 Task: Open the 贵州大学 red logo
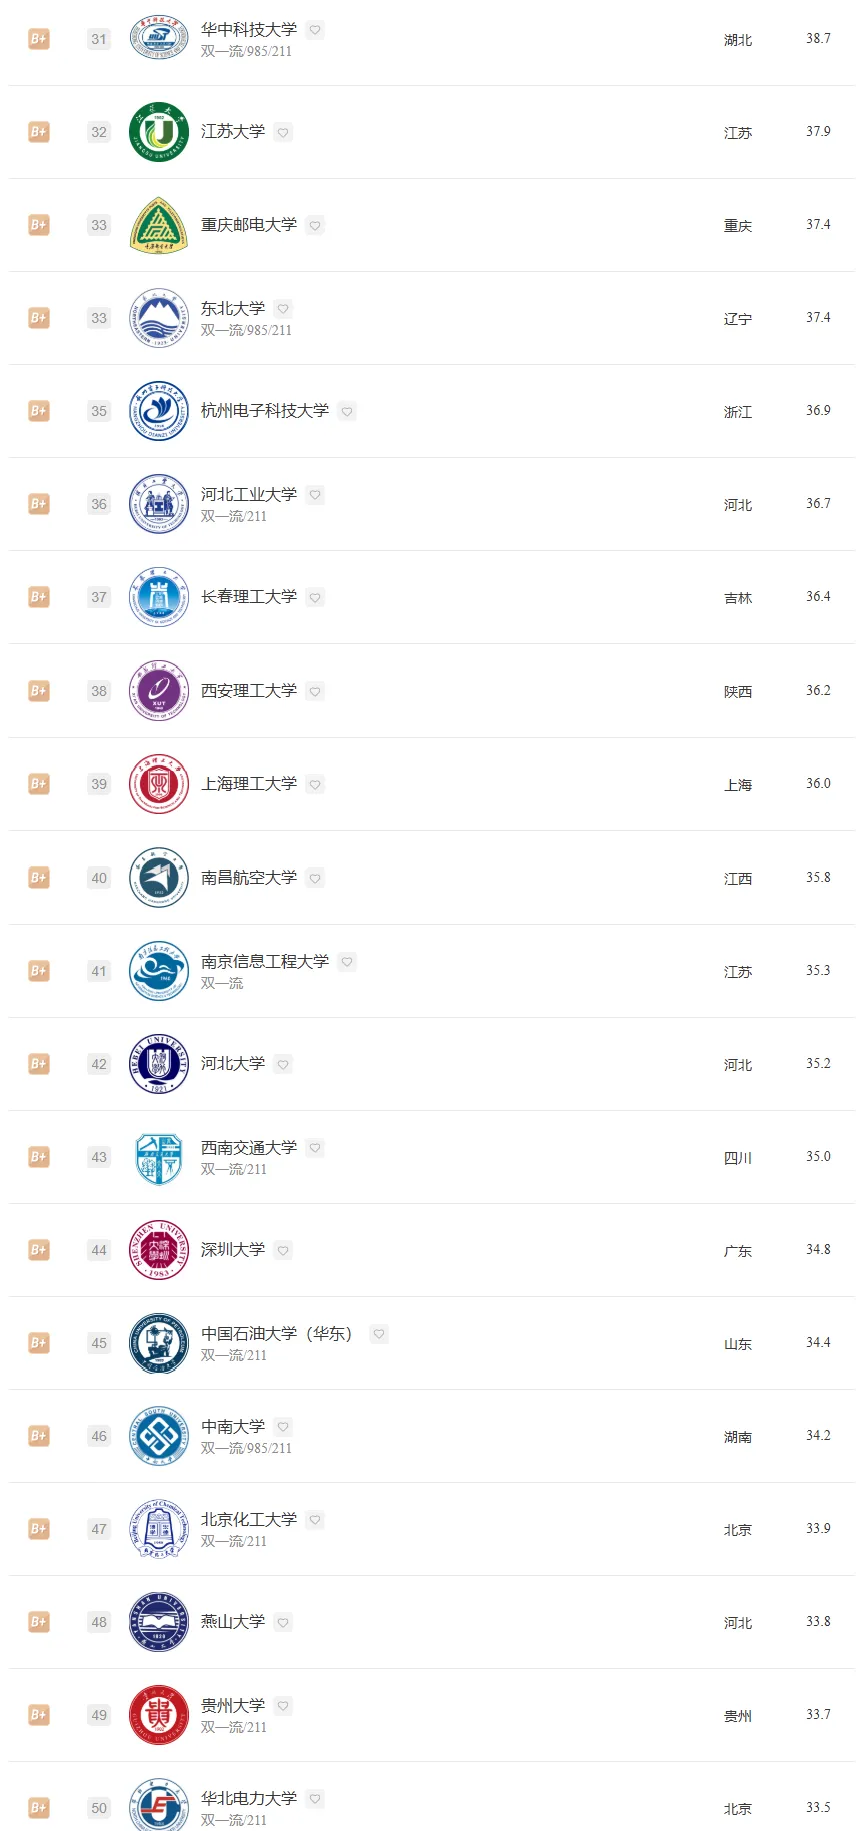(x=159, y=1715)
